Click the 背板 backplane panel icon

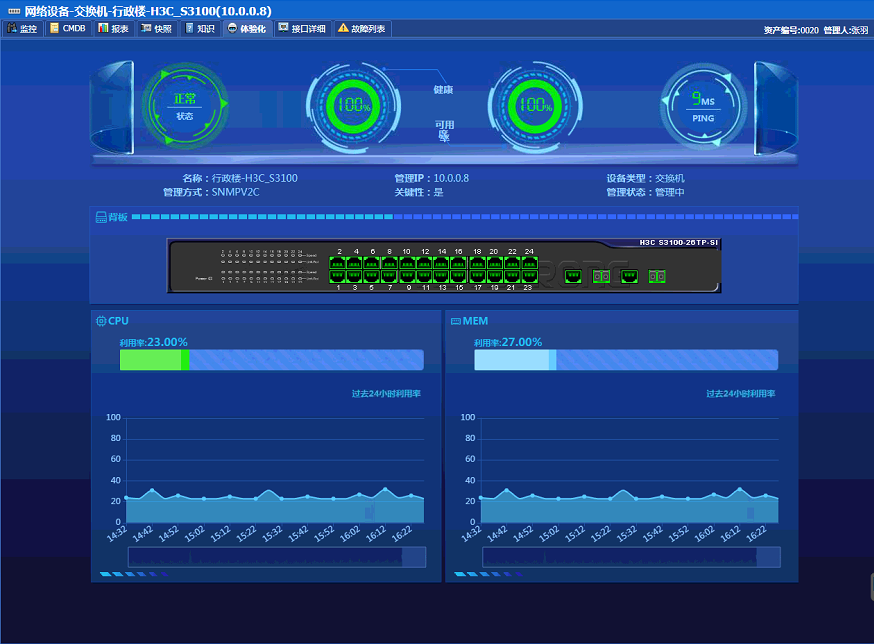click(x=101, y=217)
